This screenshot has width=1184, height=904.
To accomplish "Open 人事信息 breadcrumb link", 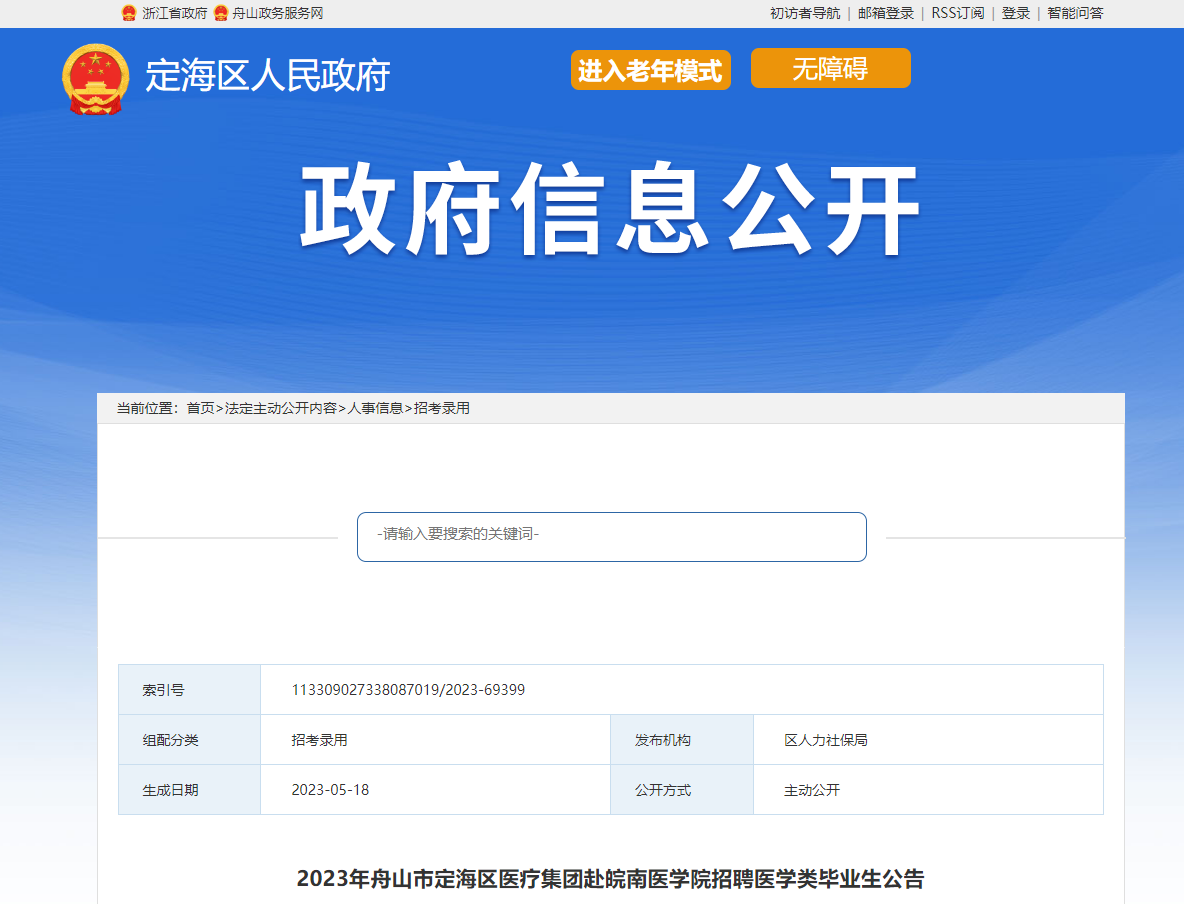I will tap(375, 408).
